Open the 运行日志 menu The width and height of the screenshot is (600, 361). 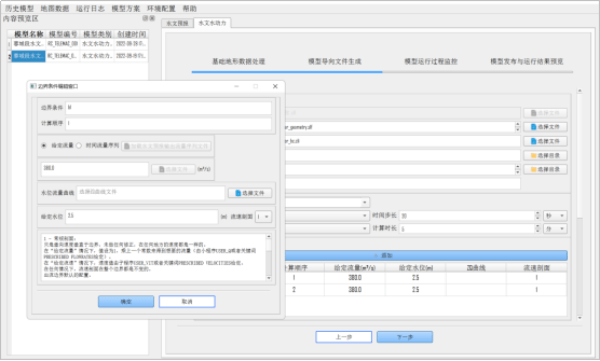pos(90,8)
